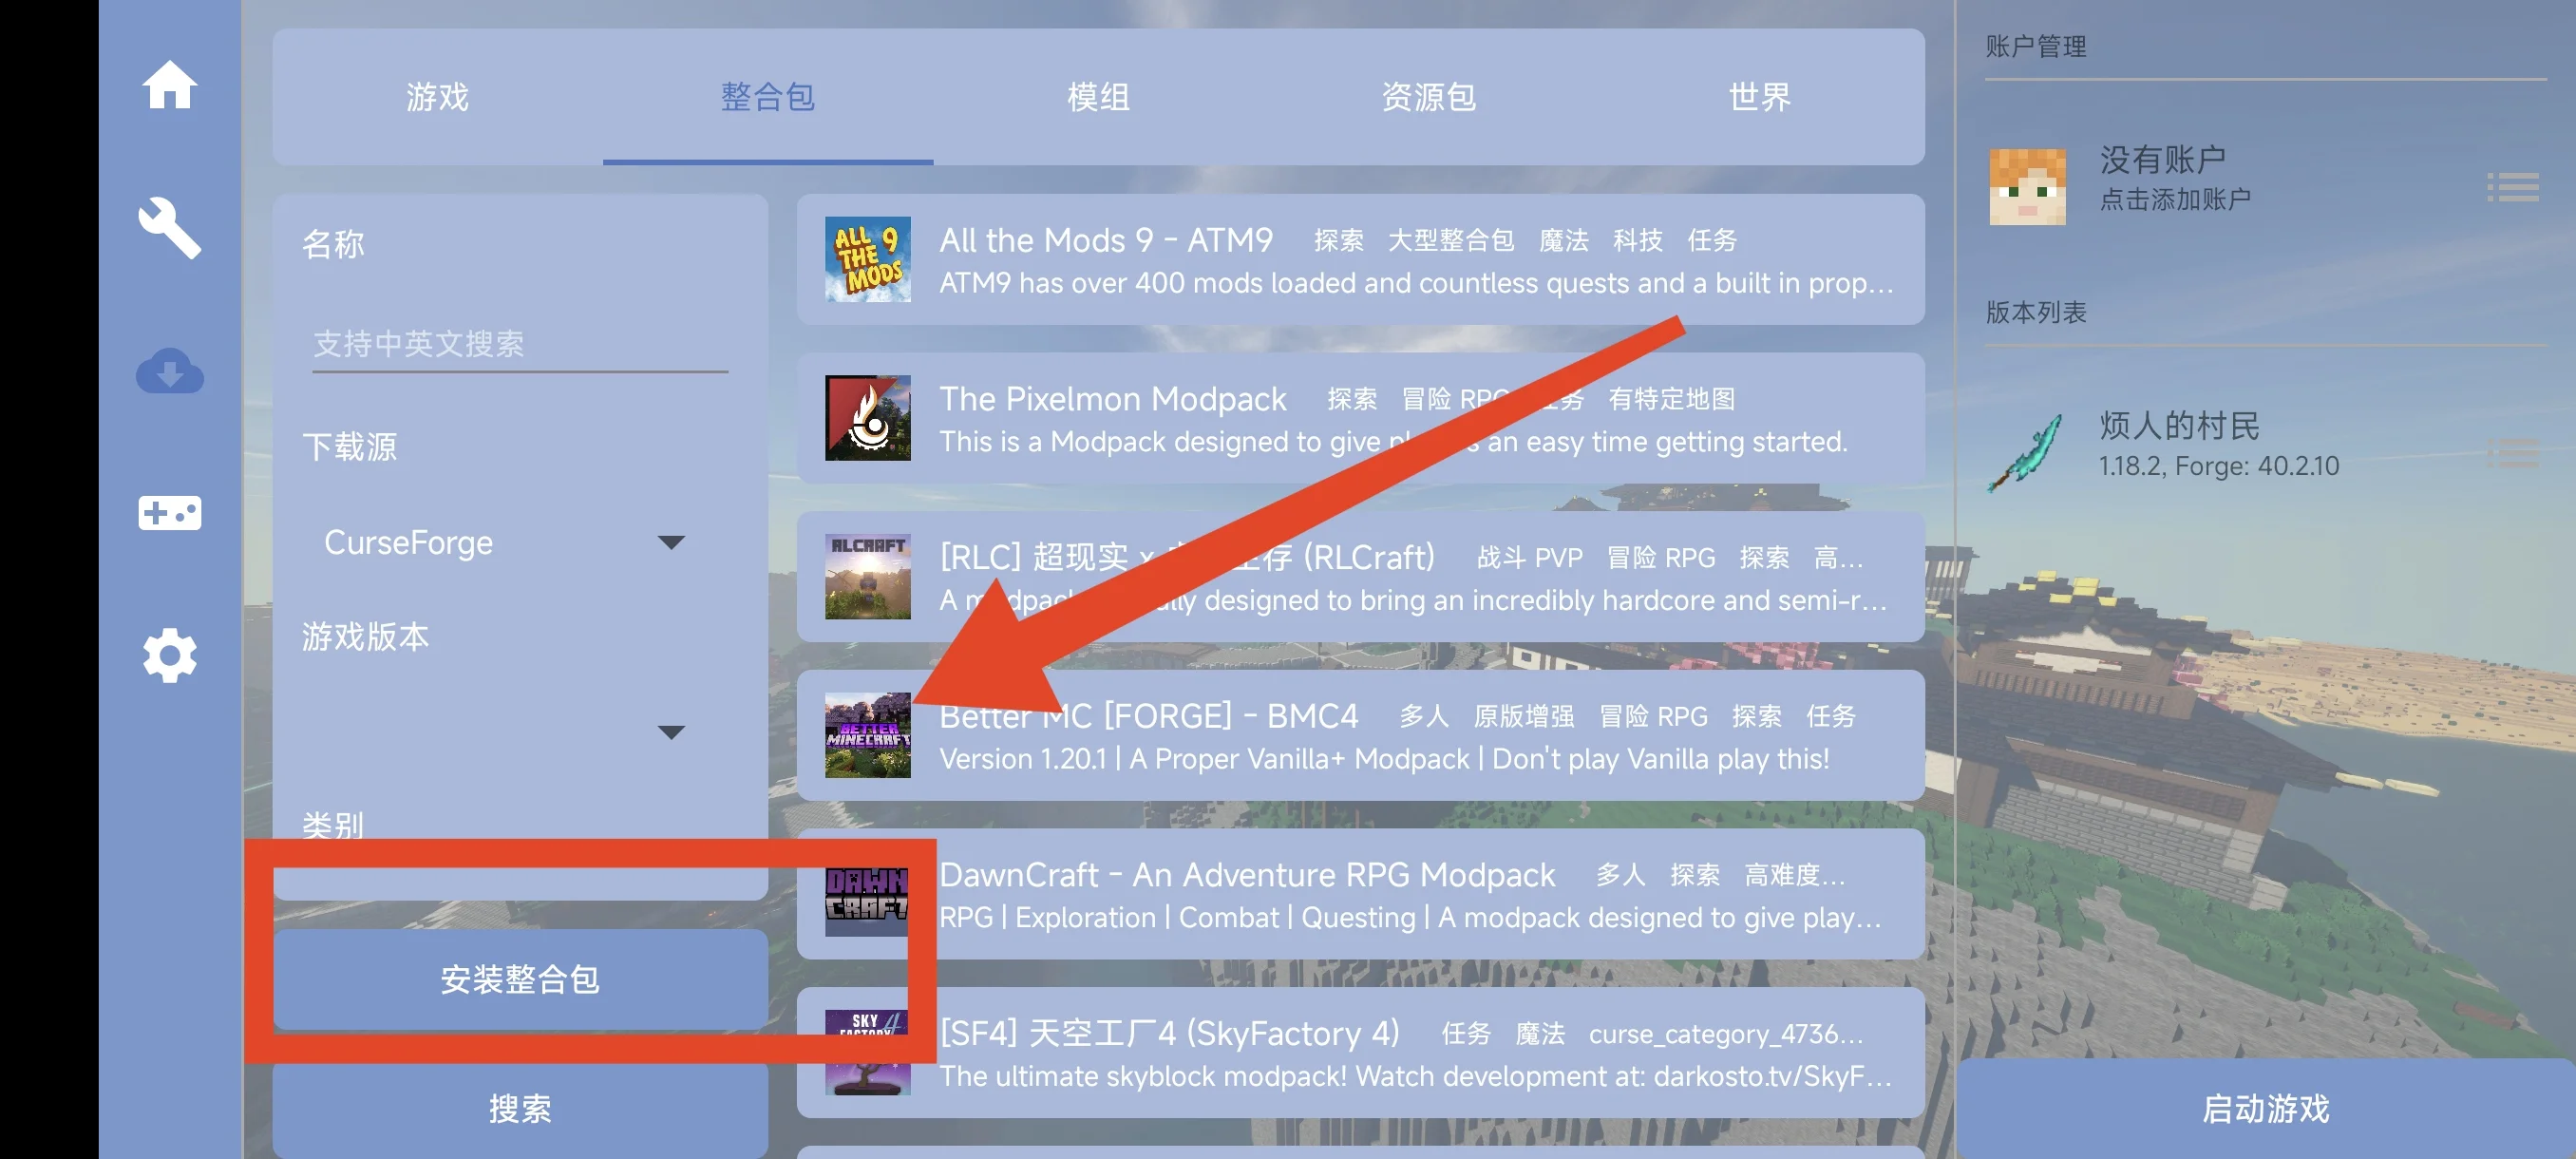Click the 战斗 PVP tag on RLCraft

click(1529, 557)
